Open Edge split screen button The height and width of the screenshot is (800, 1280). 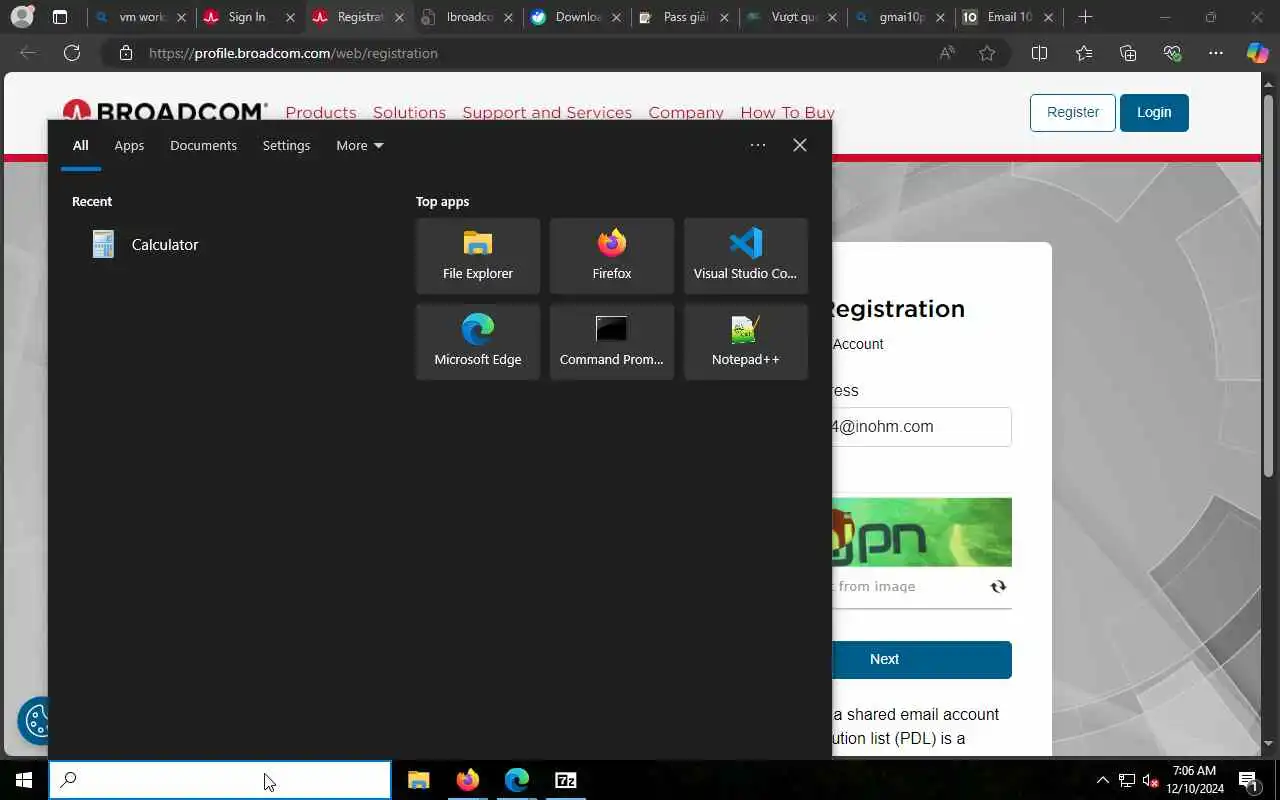pyautogui.click(x=1039, y=53)
